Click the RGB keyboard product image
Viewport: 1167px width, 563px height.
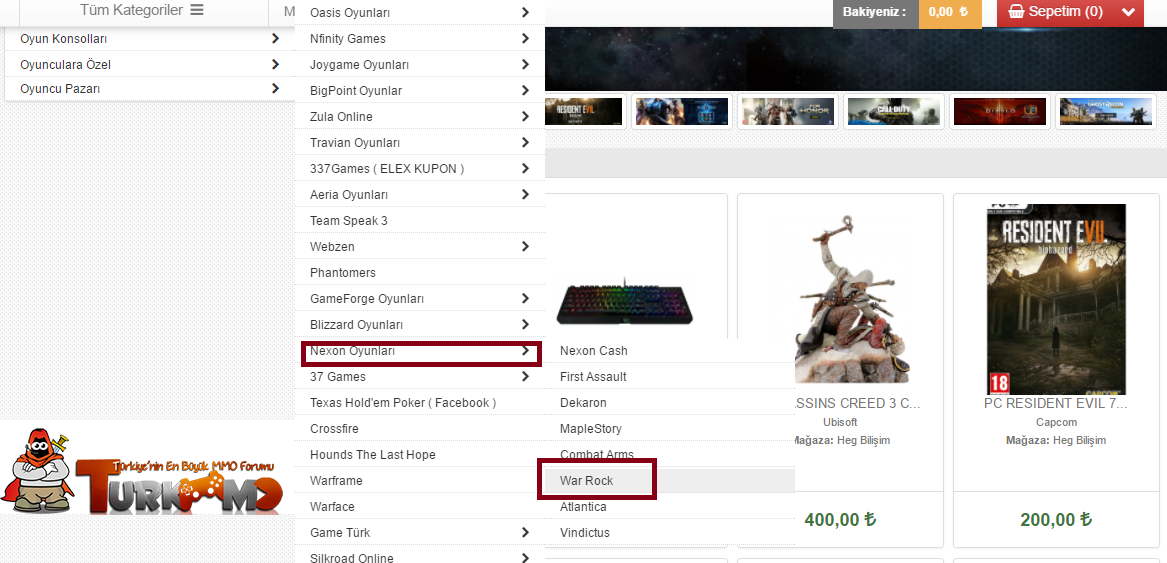(x=625, y=303)
